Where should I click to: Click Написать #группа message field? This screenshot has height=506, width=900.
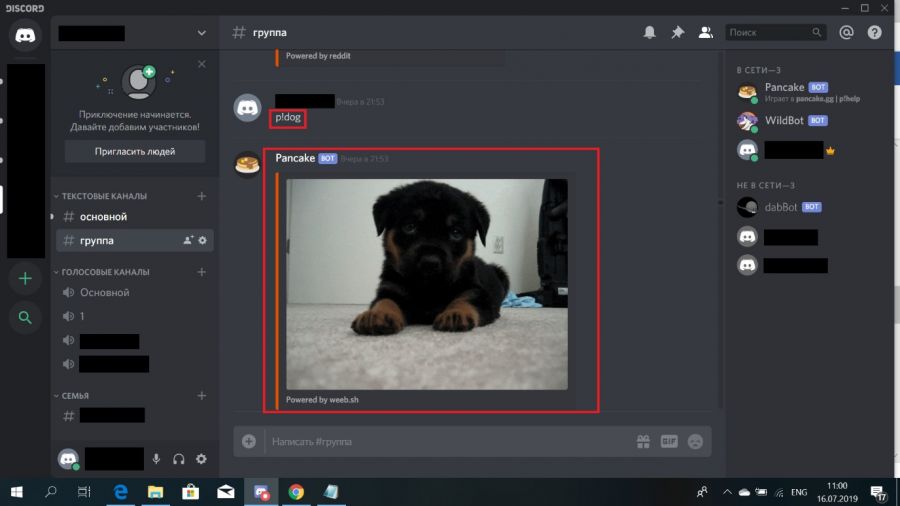448,442
